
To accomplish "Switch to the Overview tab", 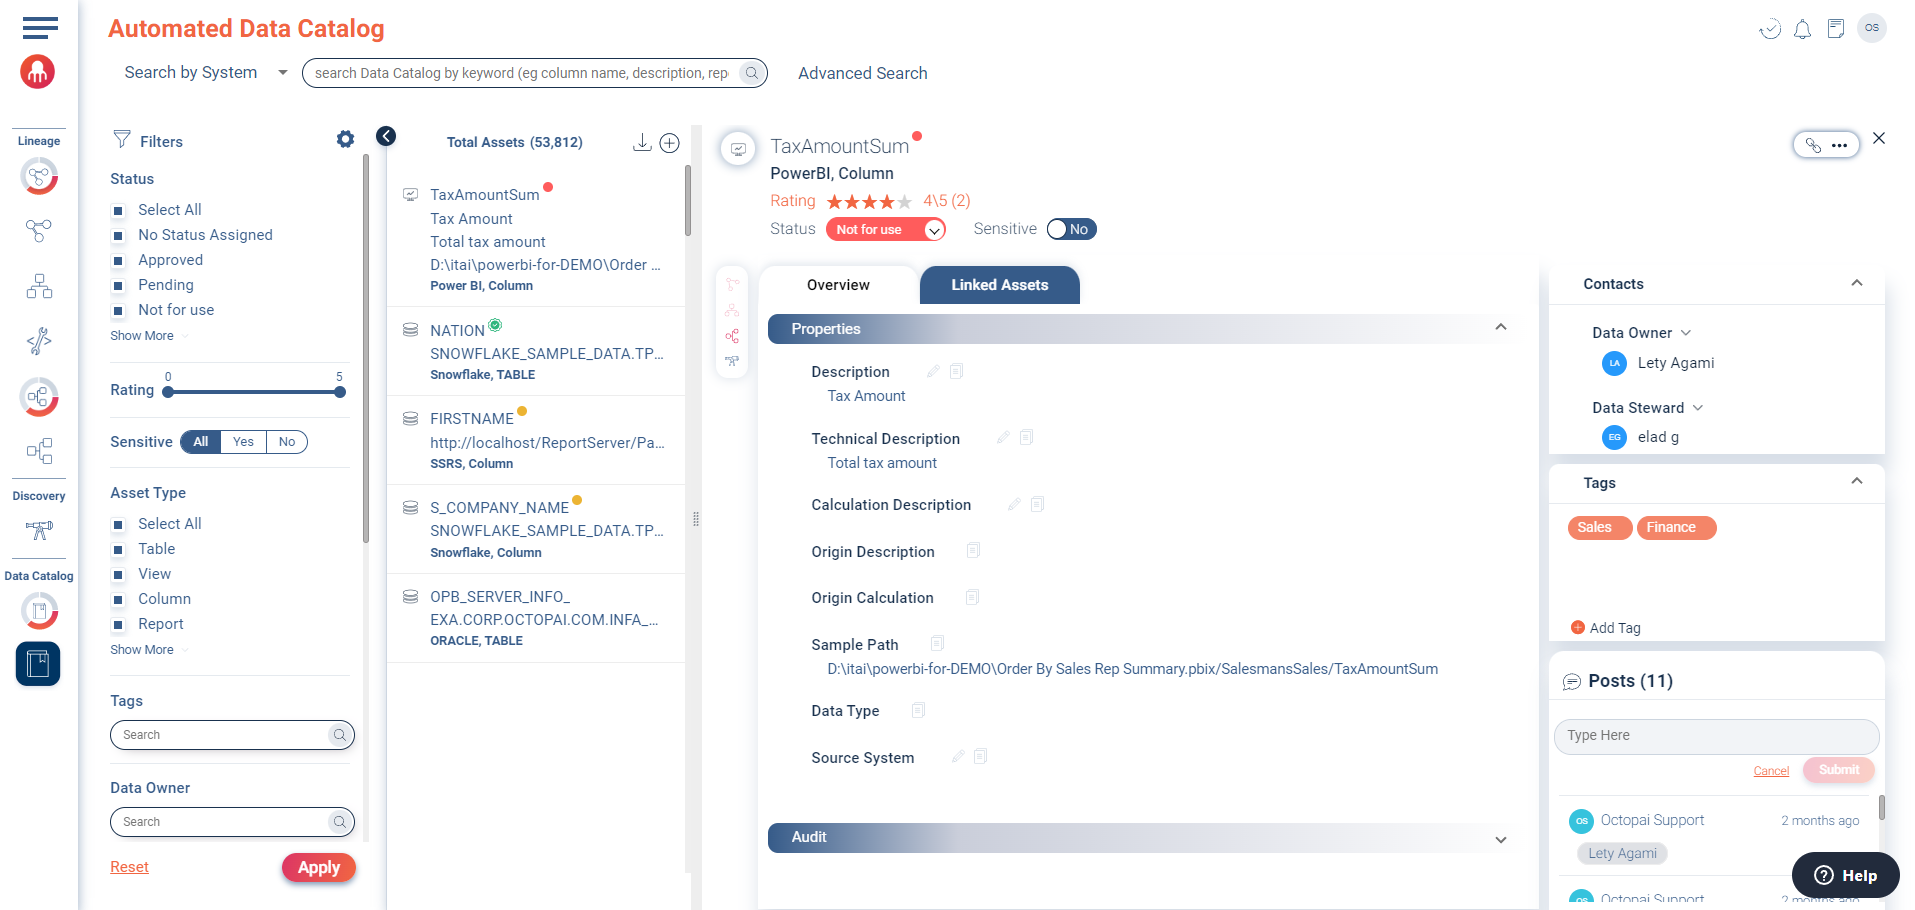I will click(838, 285).
